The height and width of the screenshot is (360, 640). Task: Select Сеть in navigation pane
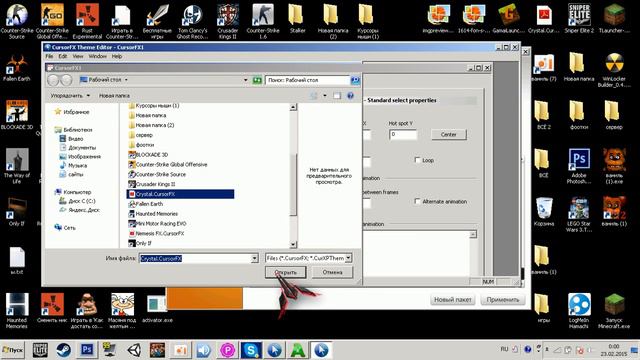69,228
